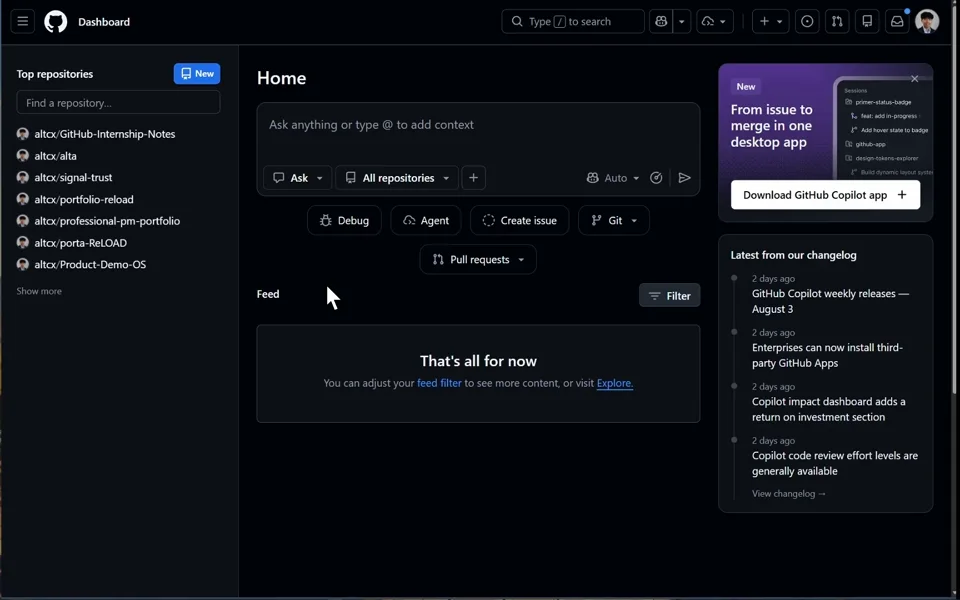This screenshot has width=960, height=600.
Task: Open GitHub Copilot weekly releases changelog entry
Action: tap(830, 301)
